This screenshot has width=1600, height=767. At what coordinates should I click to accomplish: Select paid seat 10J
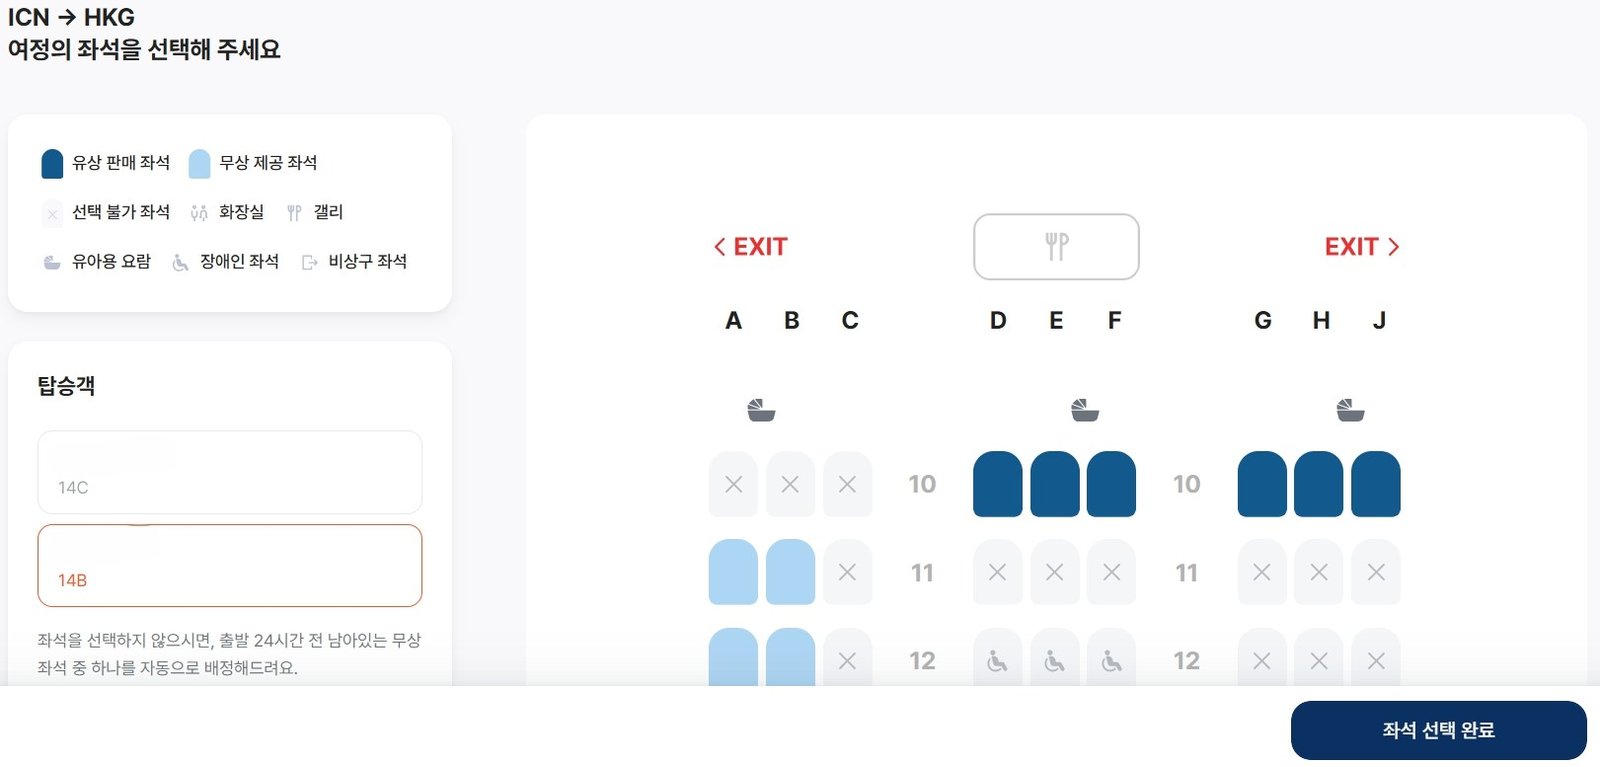click(x=1375, y=484)
